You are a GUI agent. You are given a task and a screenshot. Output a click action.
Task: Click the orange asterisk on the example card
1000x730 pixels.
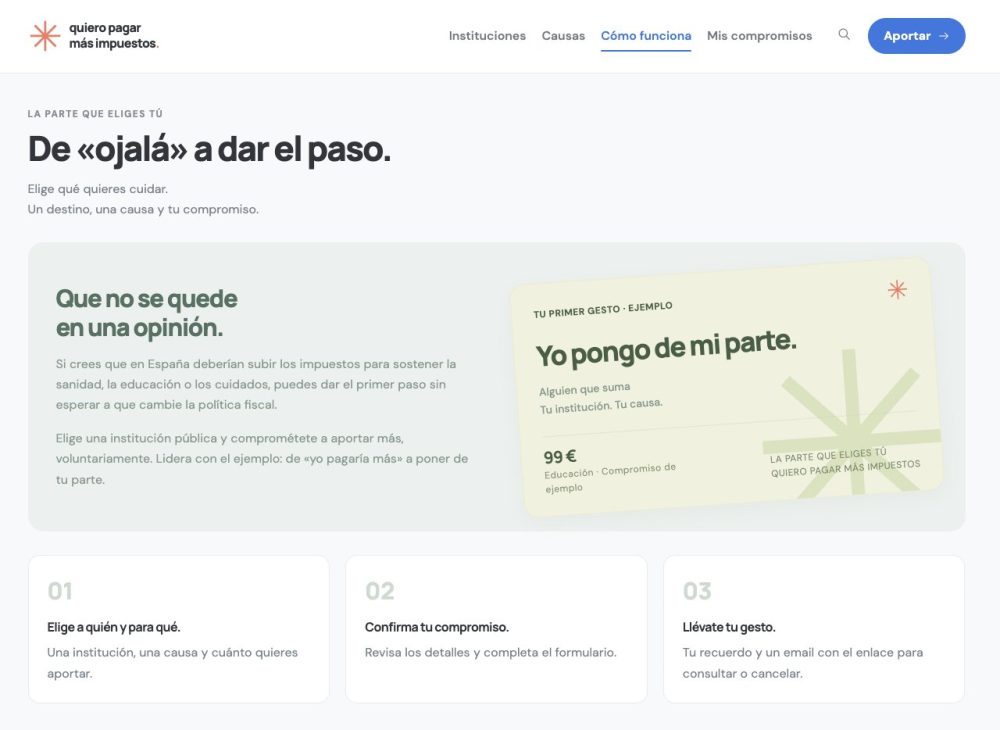[897, 289]
